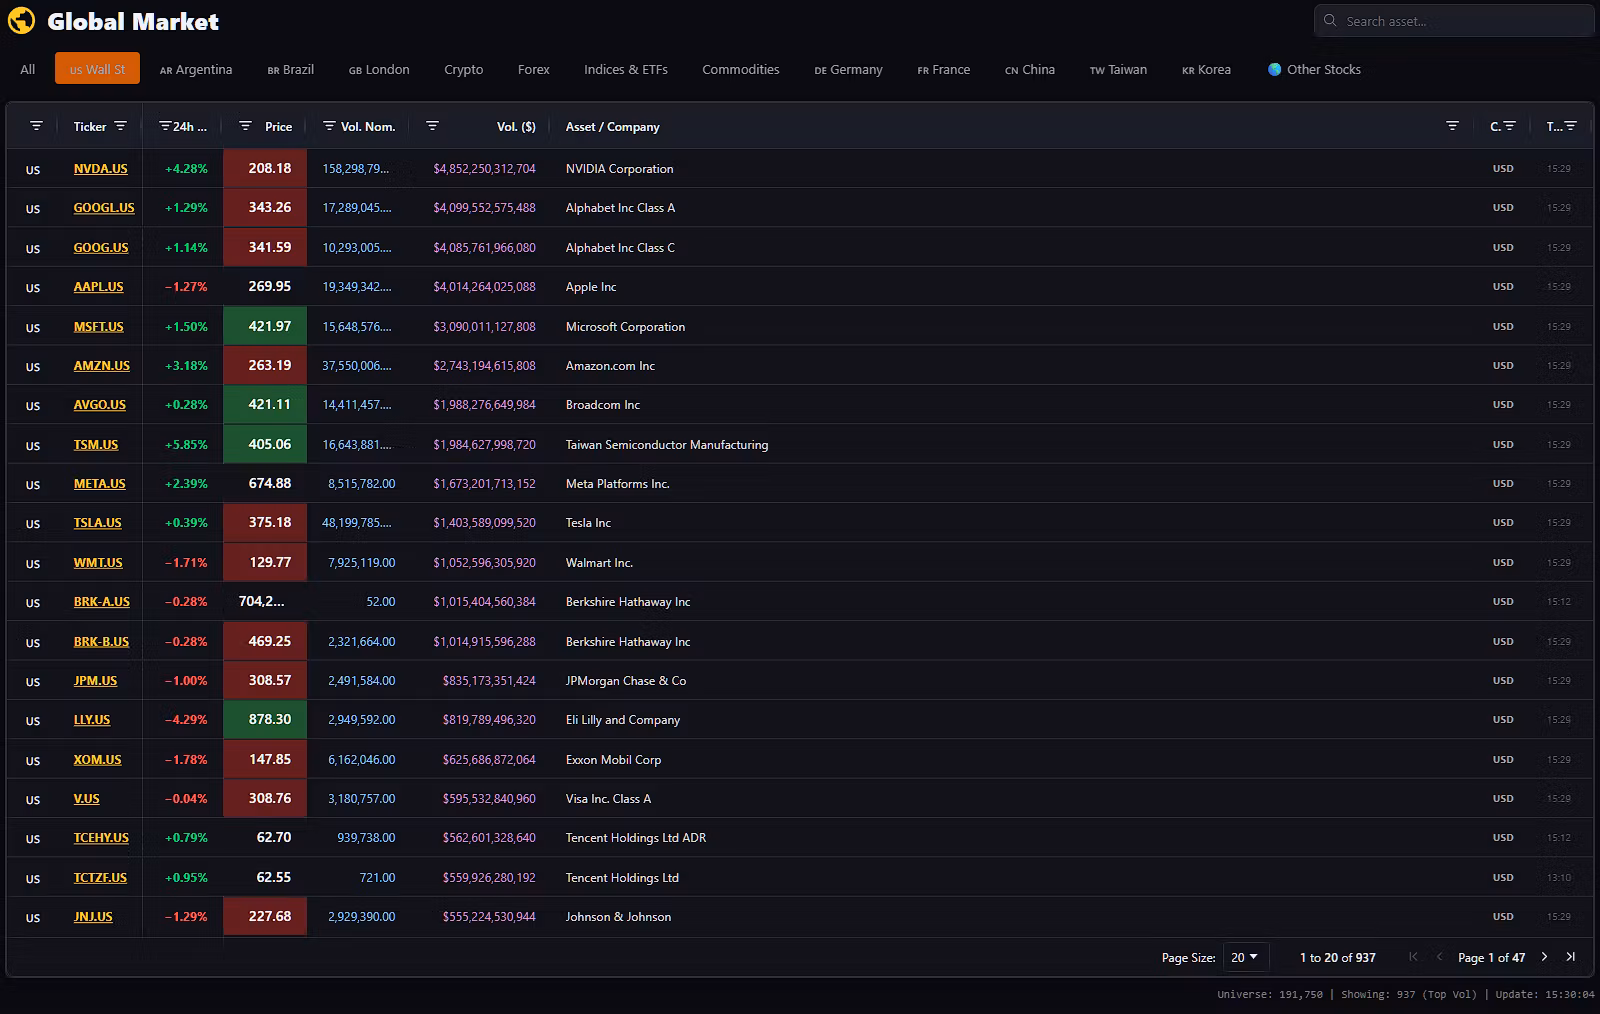Open the London market tab

pos(379,69)
